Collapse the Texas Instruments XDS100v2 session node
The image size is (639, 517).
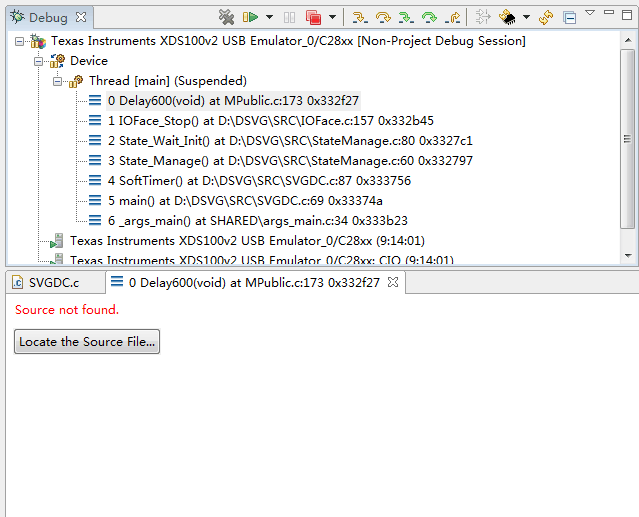click(19, 41)
